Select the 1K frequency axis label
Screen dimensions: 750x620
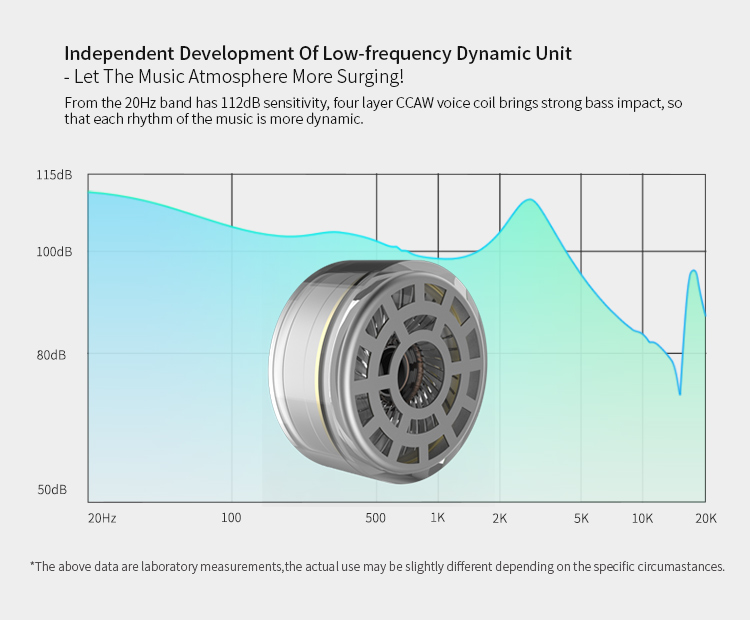click(x=438, y=518)
